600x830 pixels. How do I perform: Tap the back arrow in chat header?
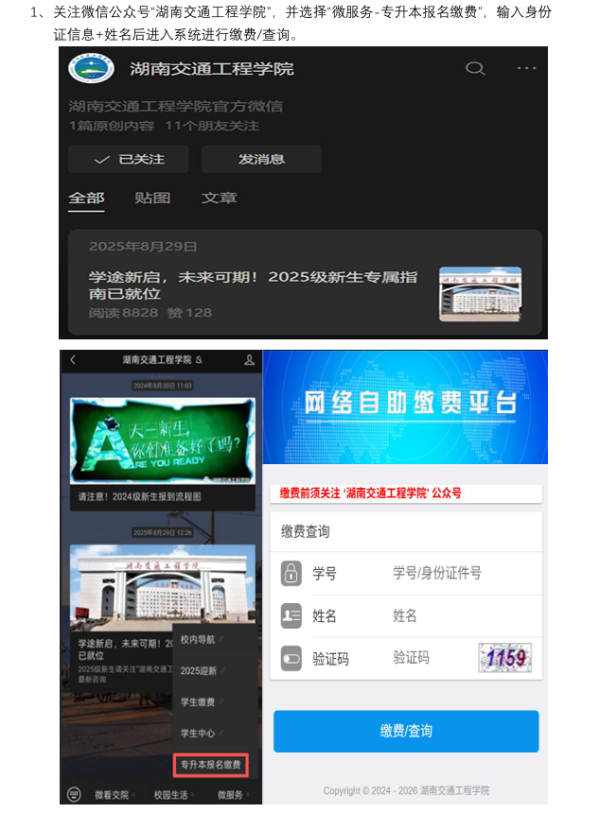[x=73, y=359]
